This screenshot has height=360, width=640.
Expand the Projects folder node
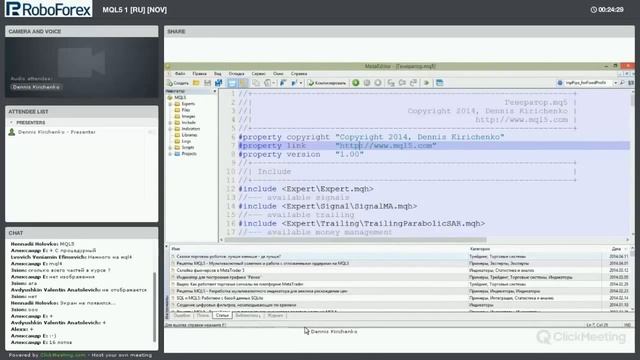click(x=170, y=154)
